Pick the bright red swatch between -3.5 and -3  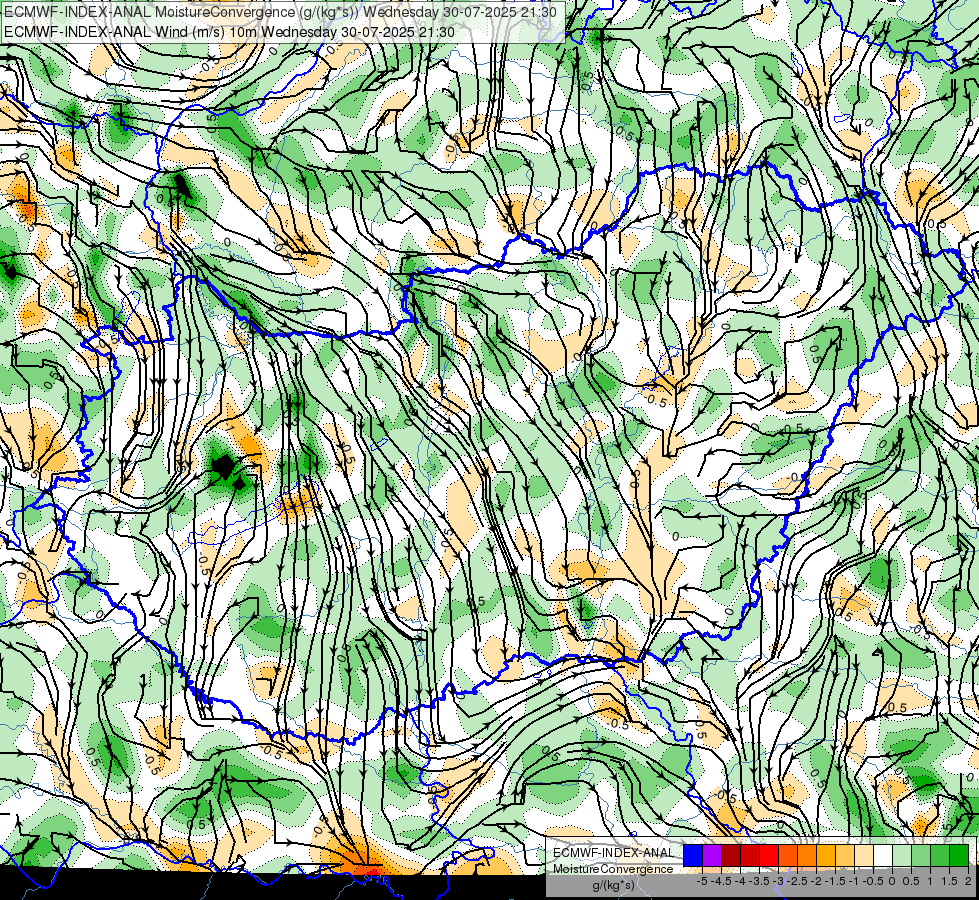[769, 855]
